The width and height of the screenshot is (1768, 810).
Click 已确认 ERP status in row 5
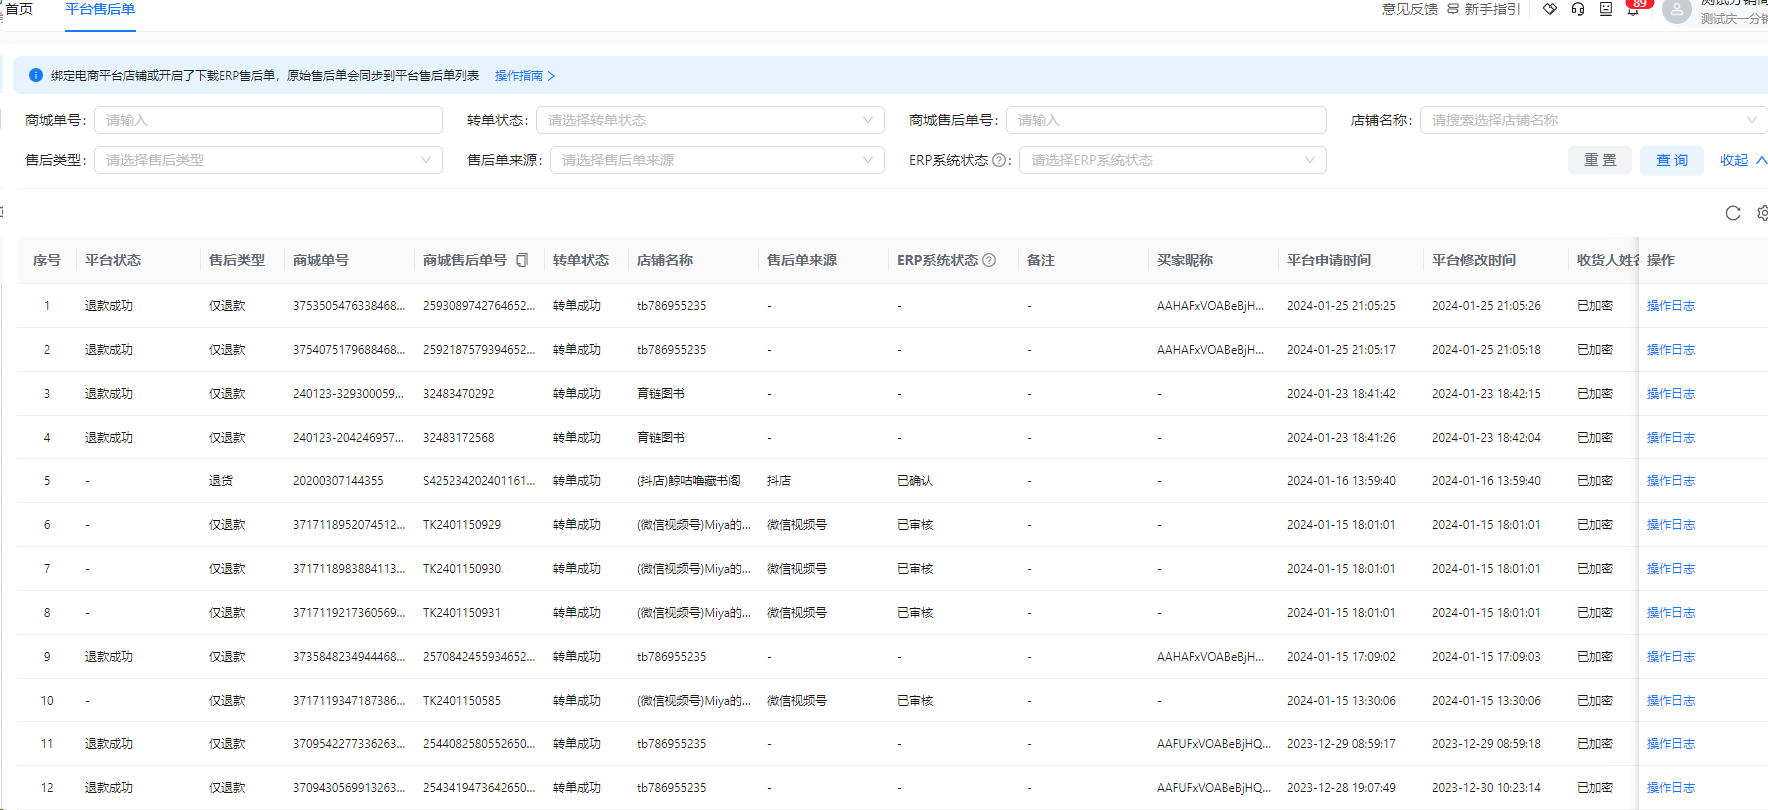point(915,481)
